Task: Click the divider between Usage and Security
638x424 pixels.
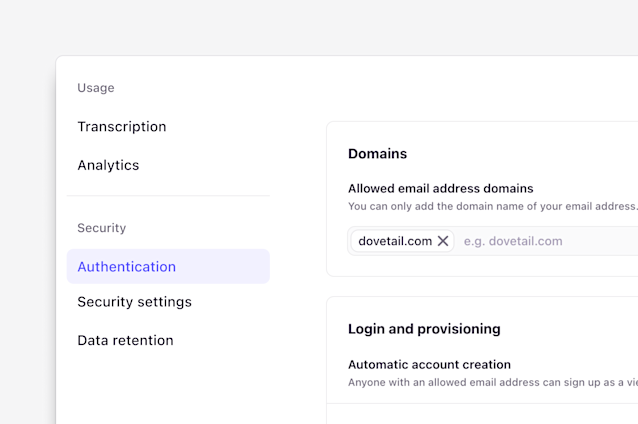Action: [168, 196]
